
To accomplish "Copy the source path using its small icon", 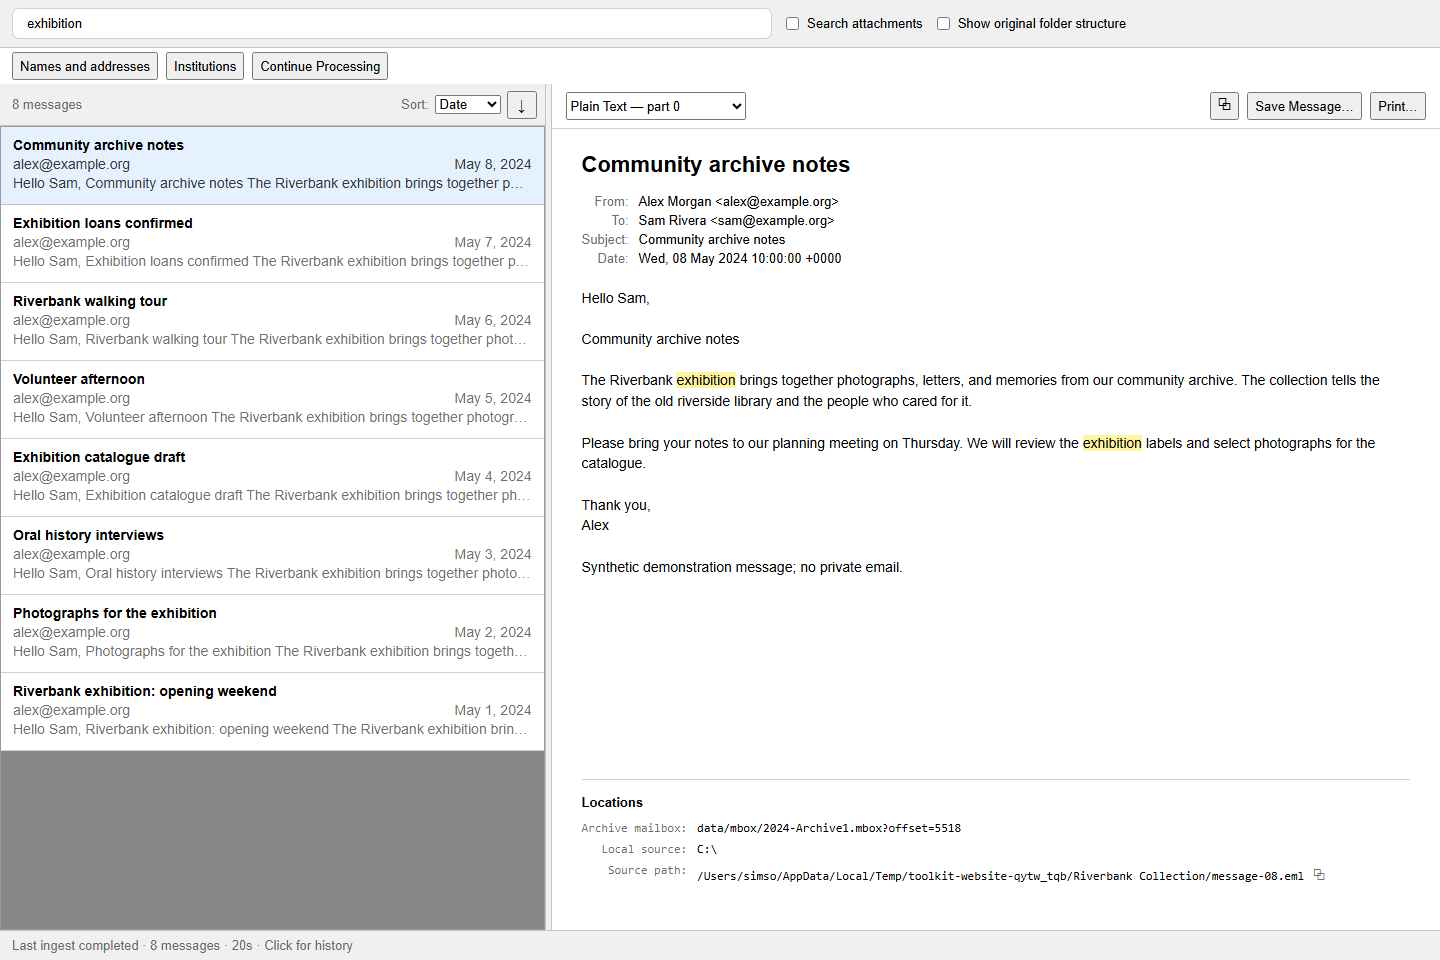I will [x=1319, y=875].
